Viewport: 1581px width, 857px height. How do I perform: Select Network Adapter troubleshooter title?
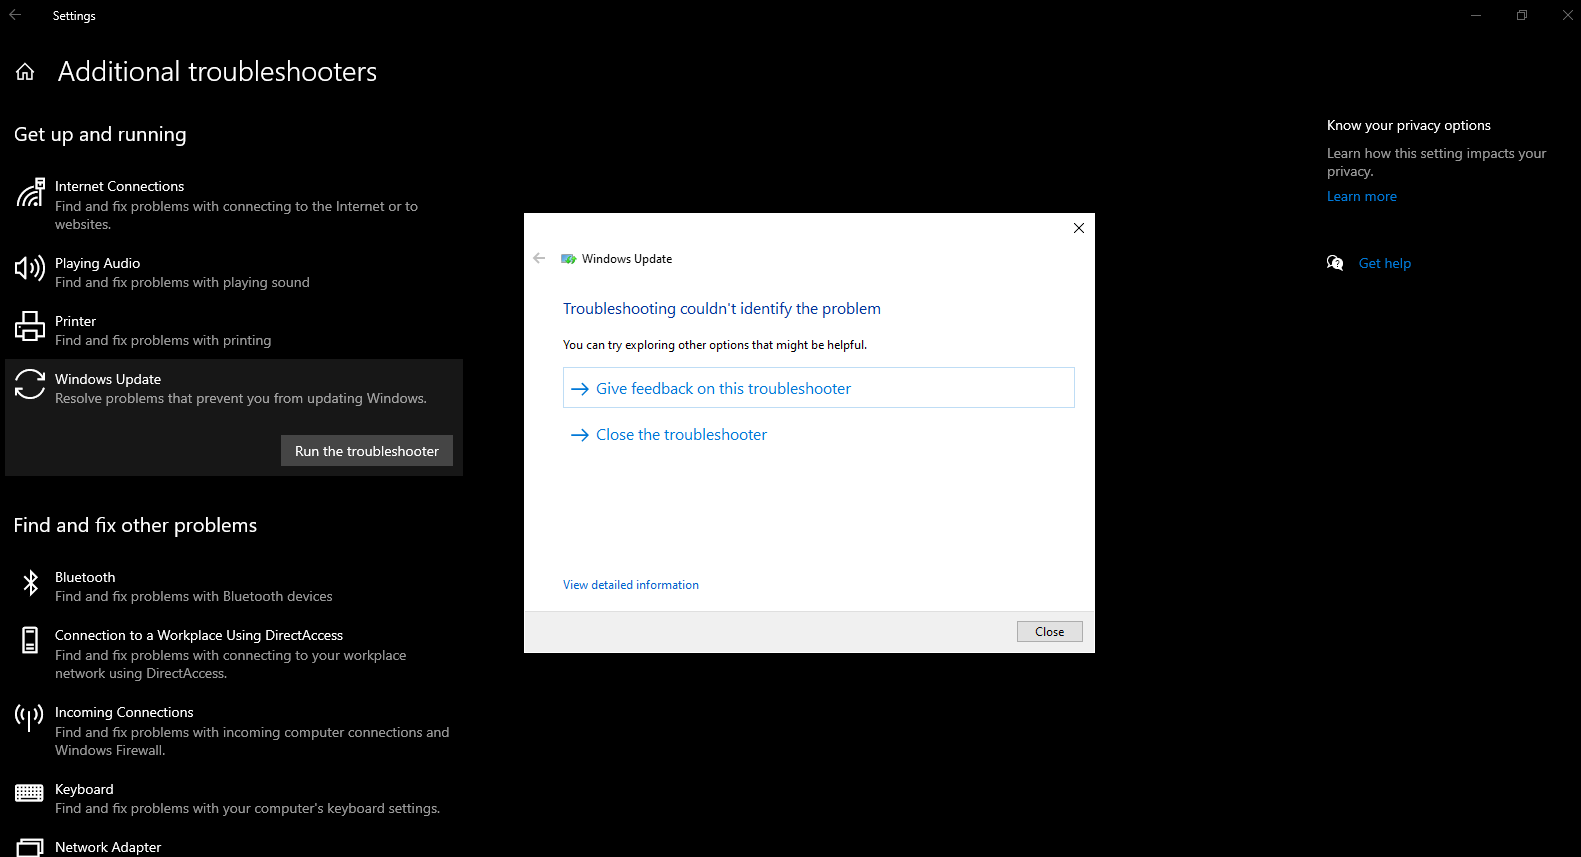(x=108, y=848)
